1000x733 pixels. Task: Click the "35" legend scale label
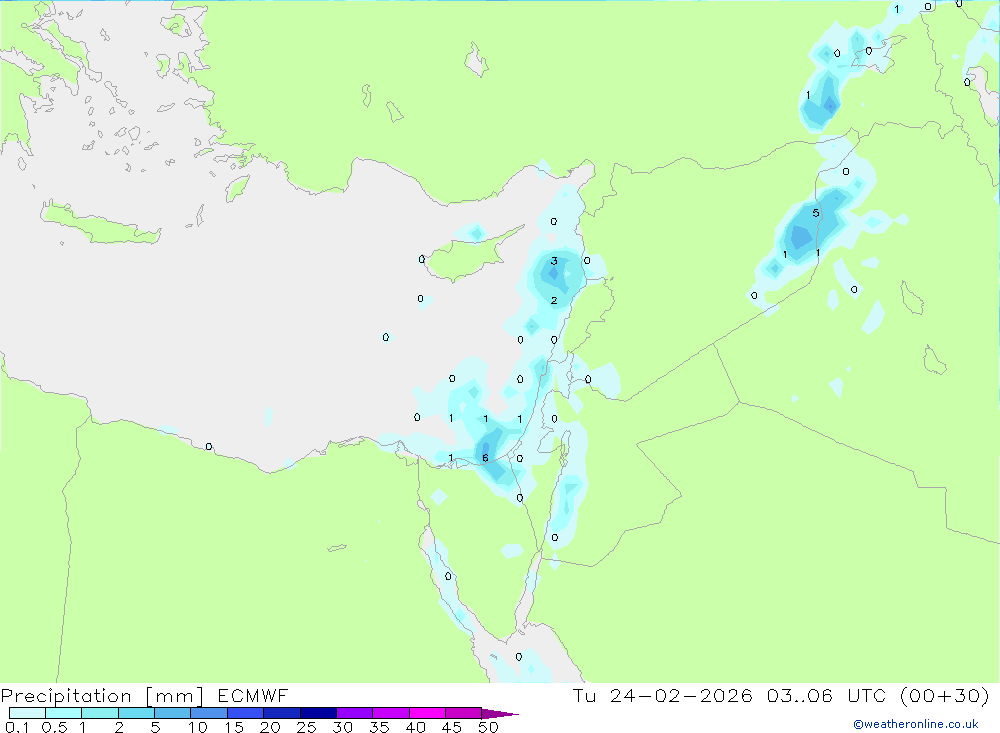click(x=379, y=727)
